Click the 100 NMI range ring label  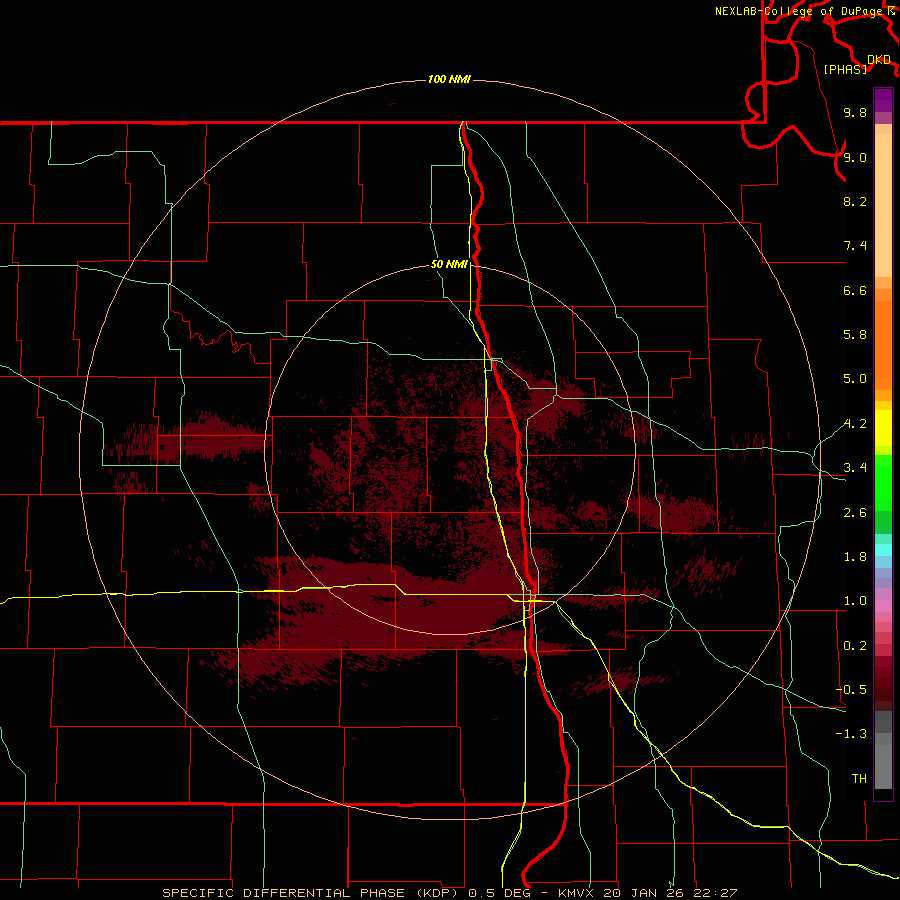[x=449, y=79]
